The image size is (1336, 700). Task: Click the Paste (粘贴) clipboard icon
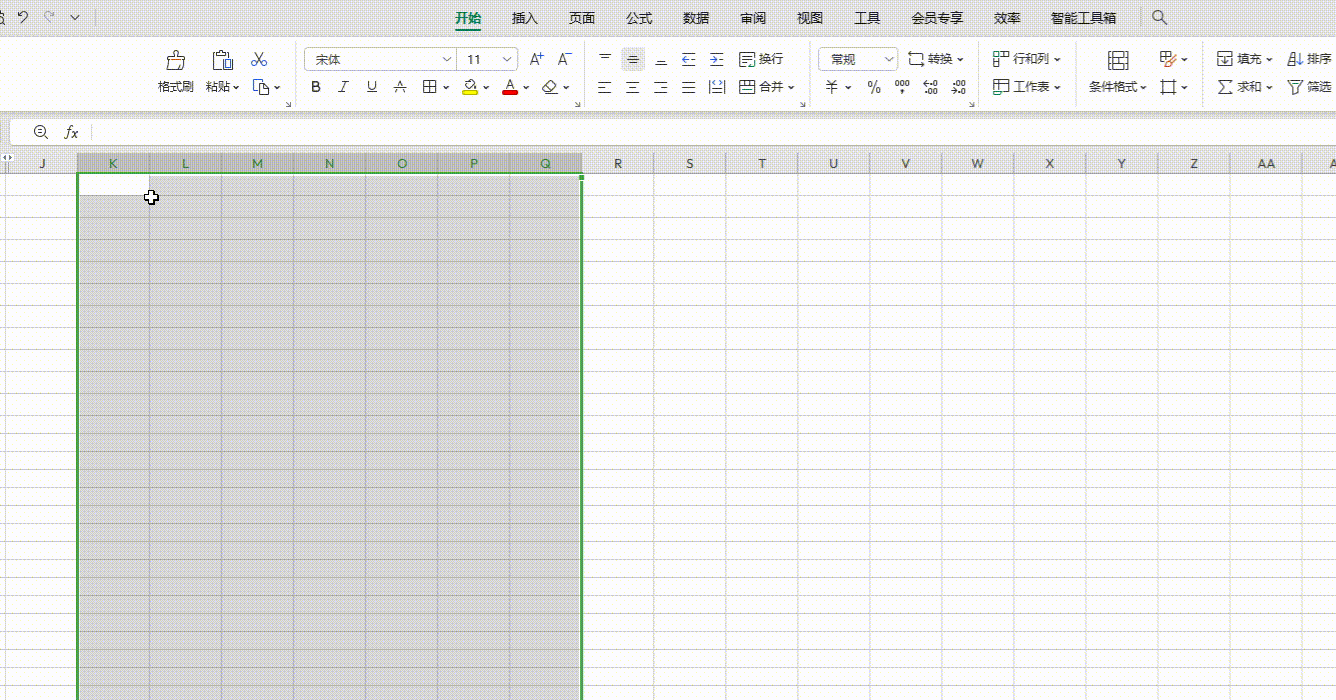pyautogui.click(x=222, y=60)
